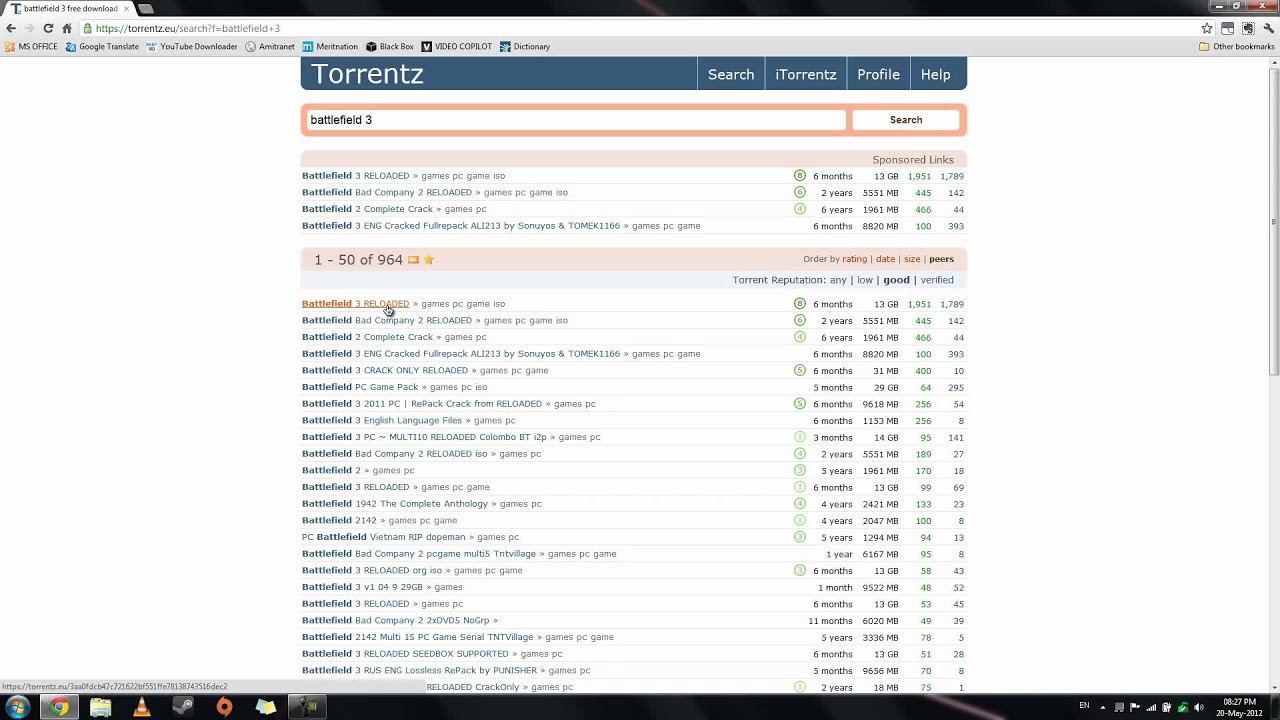Open Profile from the header
The height and width of the screenshot is (720, 1280).
878,74
